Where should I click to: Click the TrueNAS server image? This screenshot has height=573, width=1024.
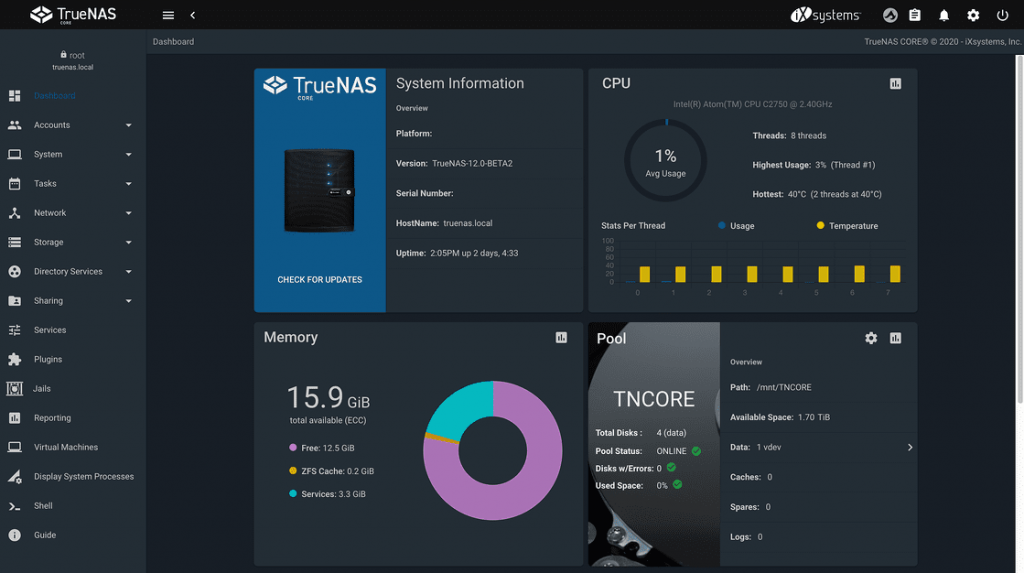click(x=319, y=190)
